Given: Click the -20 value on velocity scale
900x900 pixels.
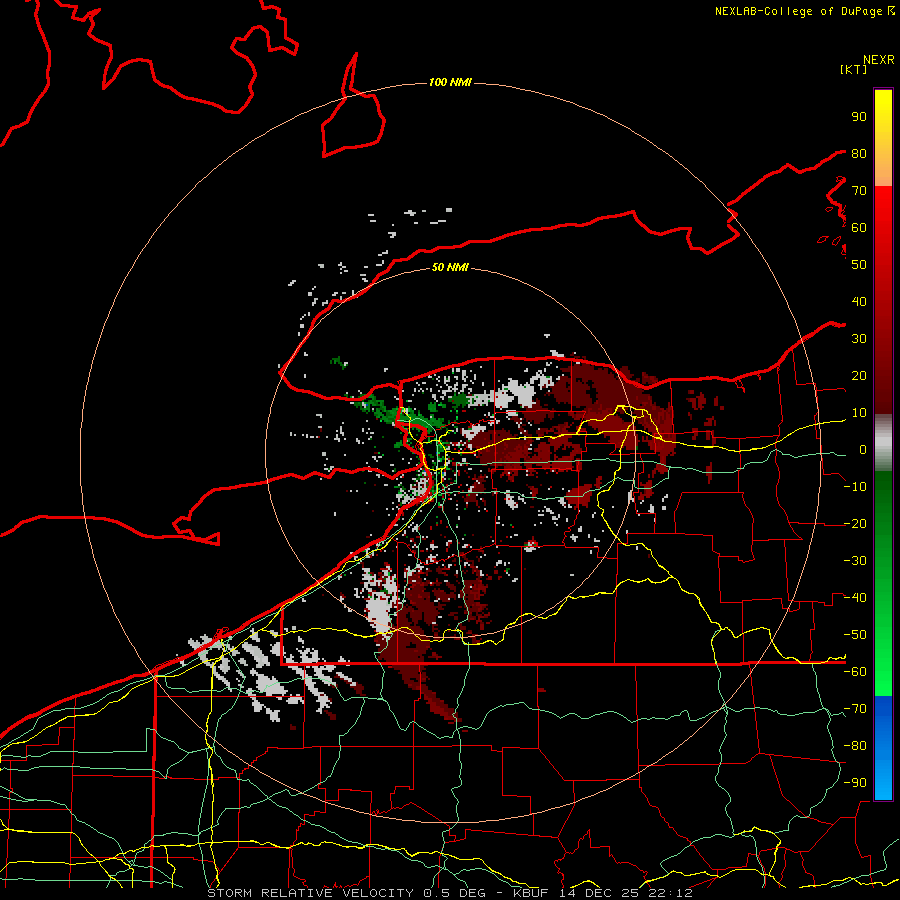Looking at the screenshot, I should (855, 523).
